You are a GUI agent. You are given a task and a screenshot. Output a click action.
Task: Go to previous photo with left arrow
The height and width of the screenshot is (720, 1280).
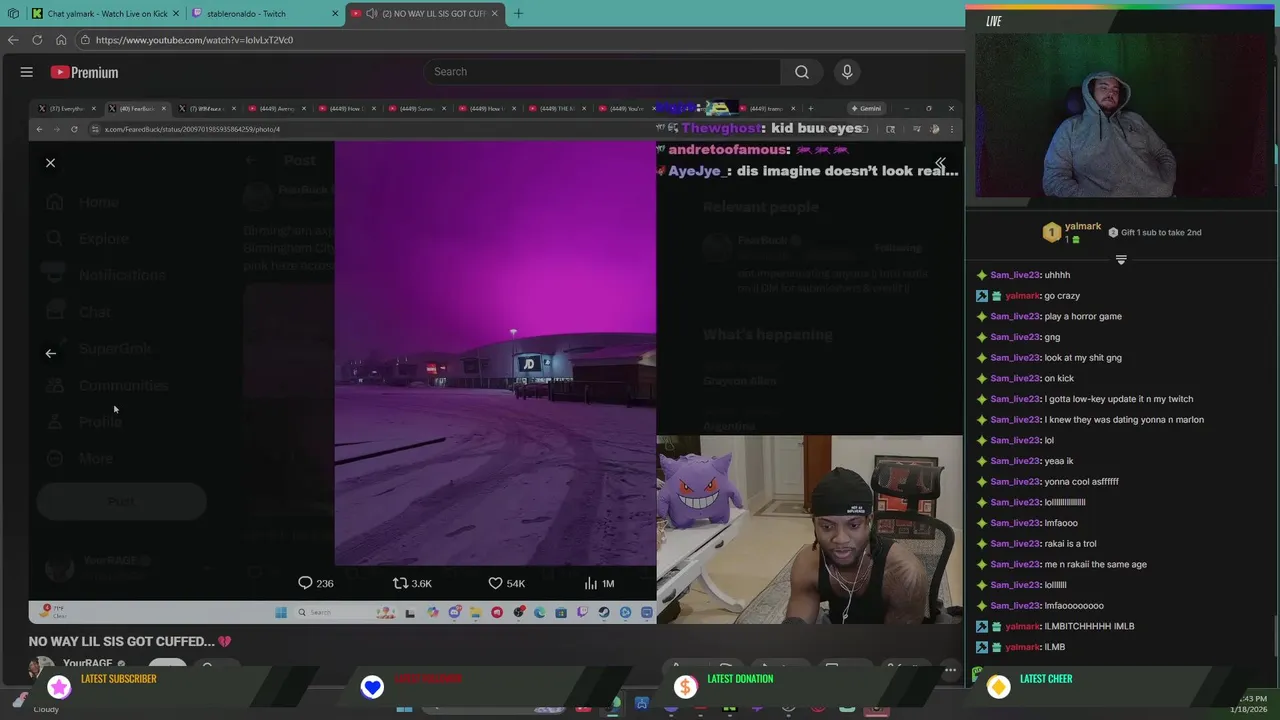click(50, 353)
